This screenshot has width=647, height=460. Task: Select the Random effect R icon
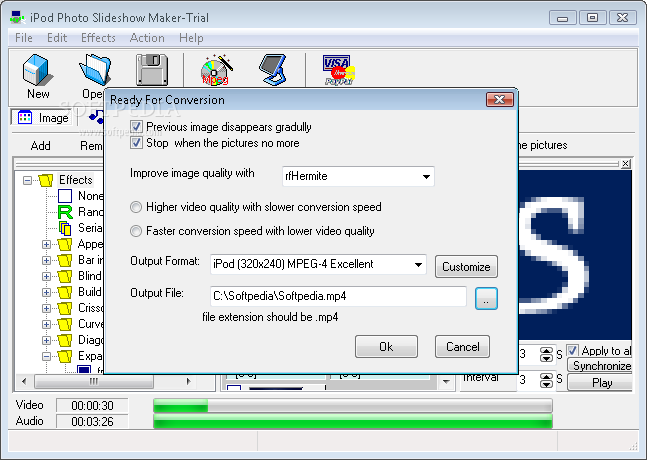pyautogui.click(x=65, y=212)
